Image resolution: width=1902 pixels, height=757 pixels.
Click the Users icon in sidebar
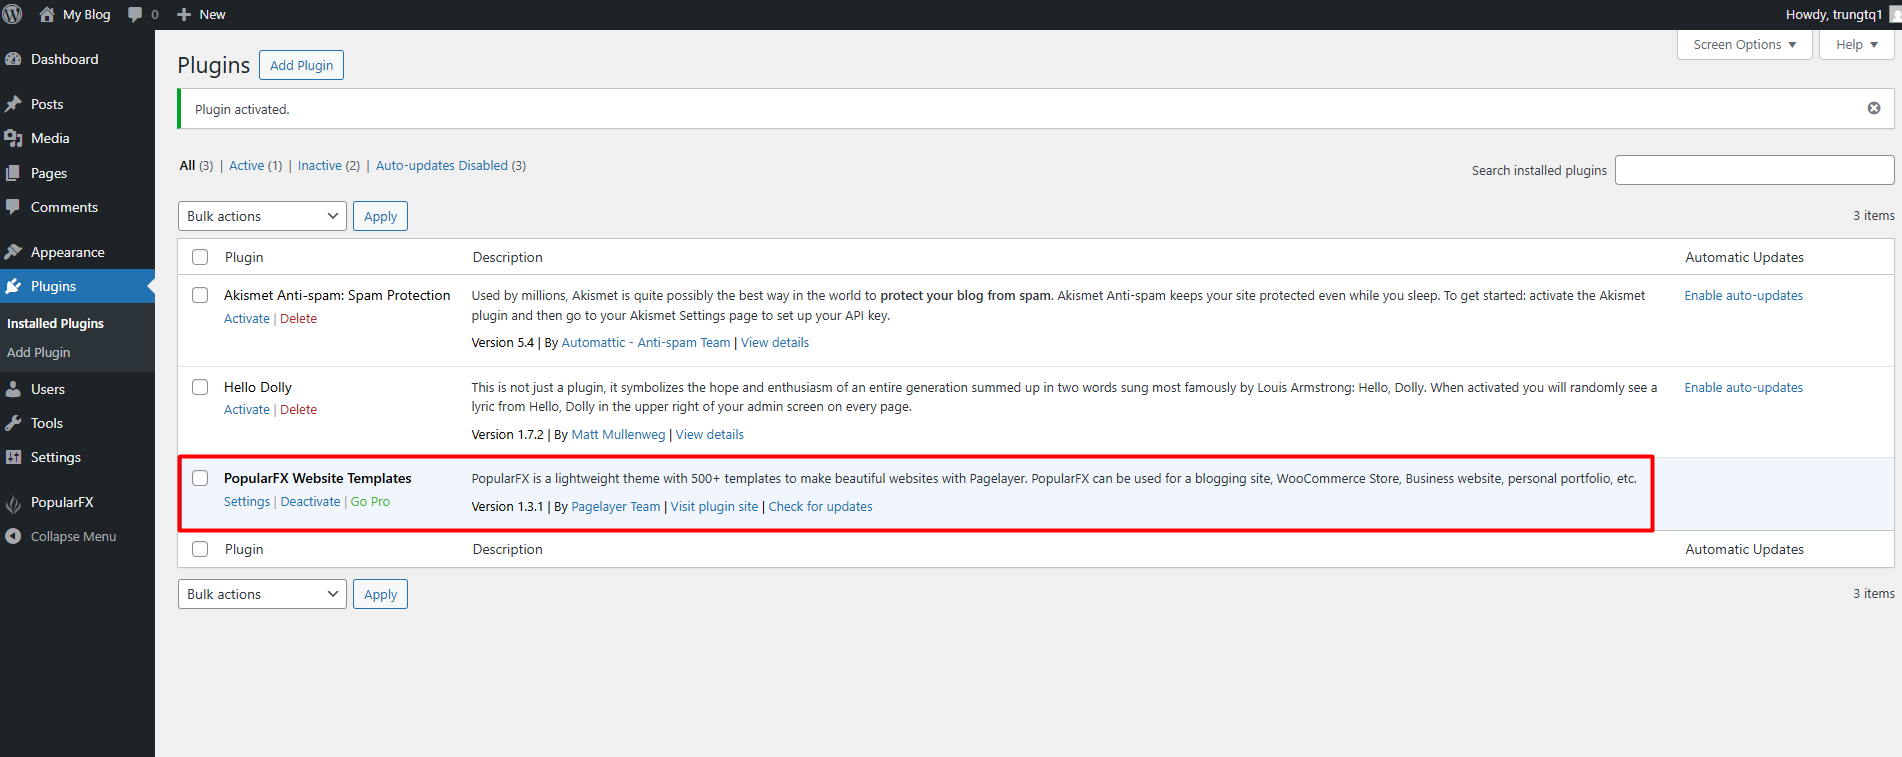coord(13,389)
